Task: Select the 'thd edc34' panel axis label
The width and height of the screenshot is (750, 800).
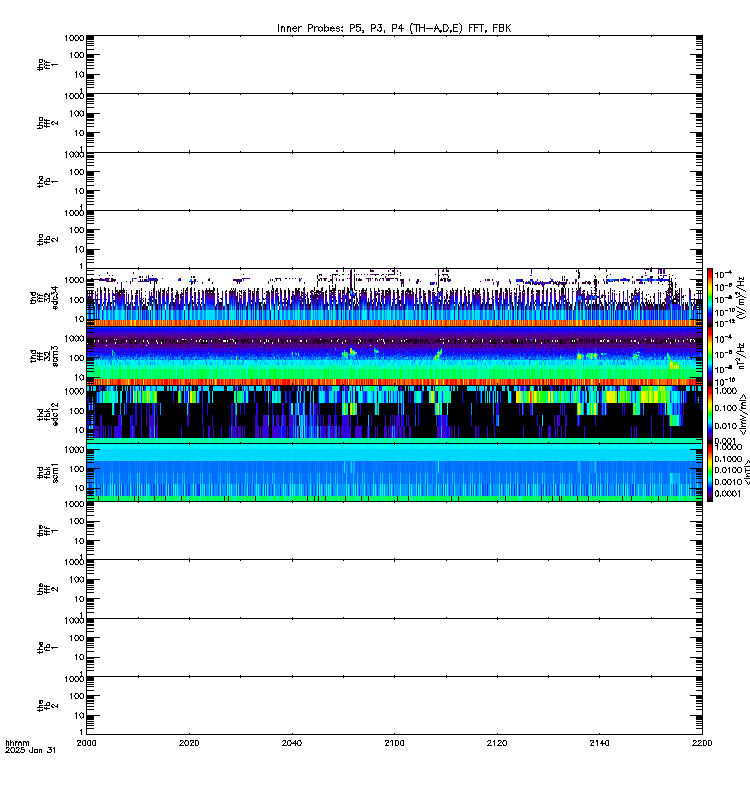Action: (44, 297)
